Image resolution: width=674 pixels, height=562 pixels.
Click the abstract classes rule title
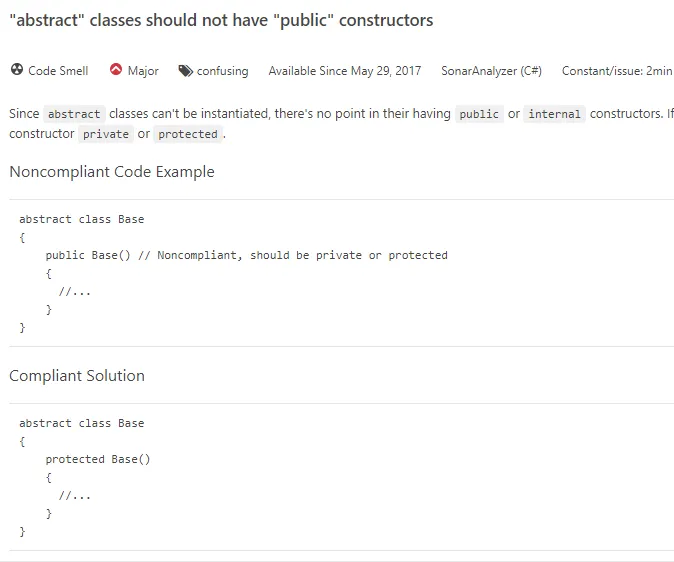tap(221, 21)
